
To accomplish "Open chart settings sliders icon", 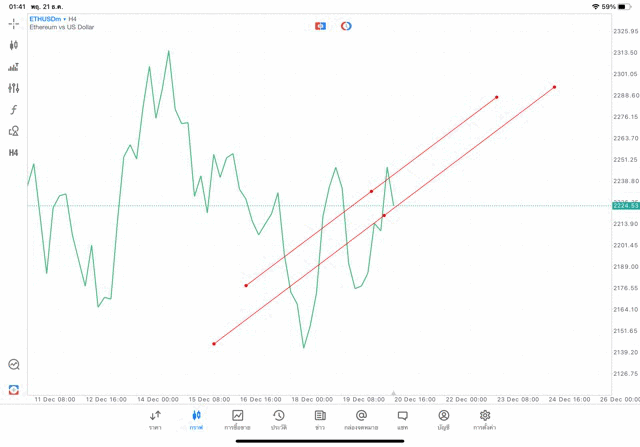I will click(13, 88).
